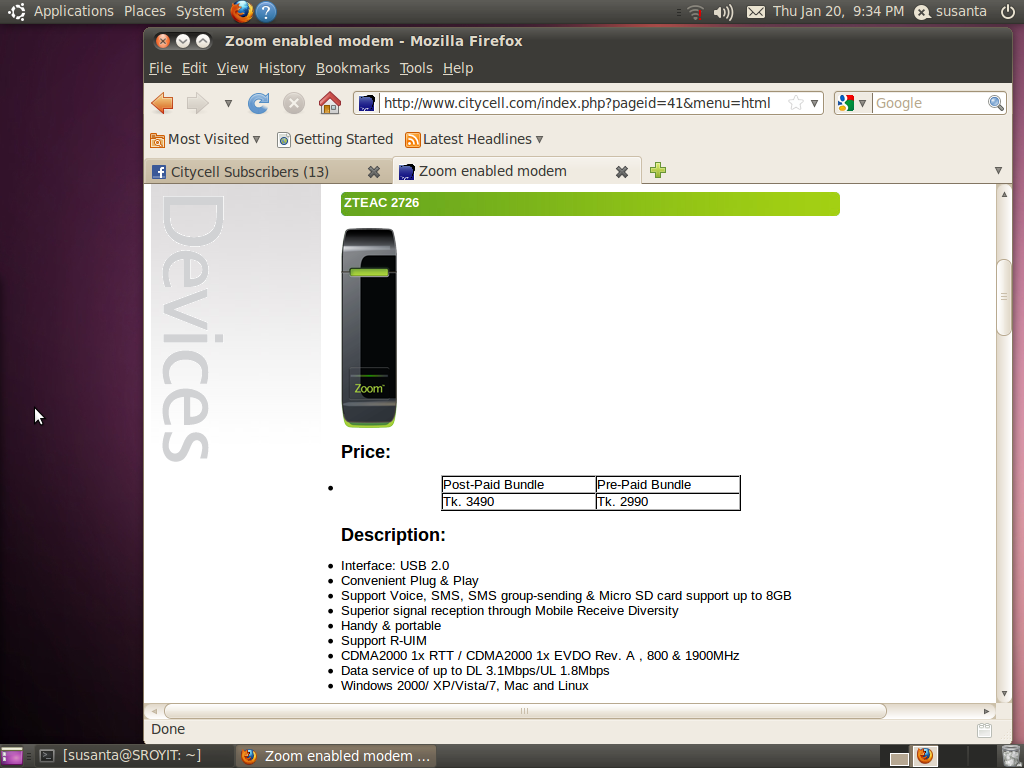Click the scroll right arrow of horizontal scrollbar
Image resolution: width=1024 pixels, height=768 pixels.
tap(986, 711)
